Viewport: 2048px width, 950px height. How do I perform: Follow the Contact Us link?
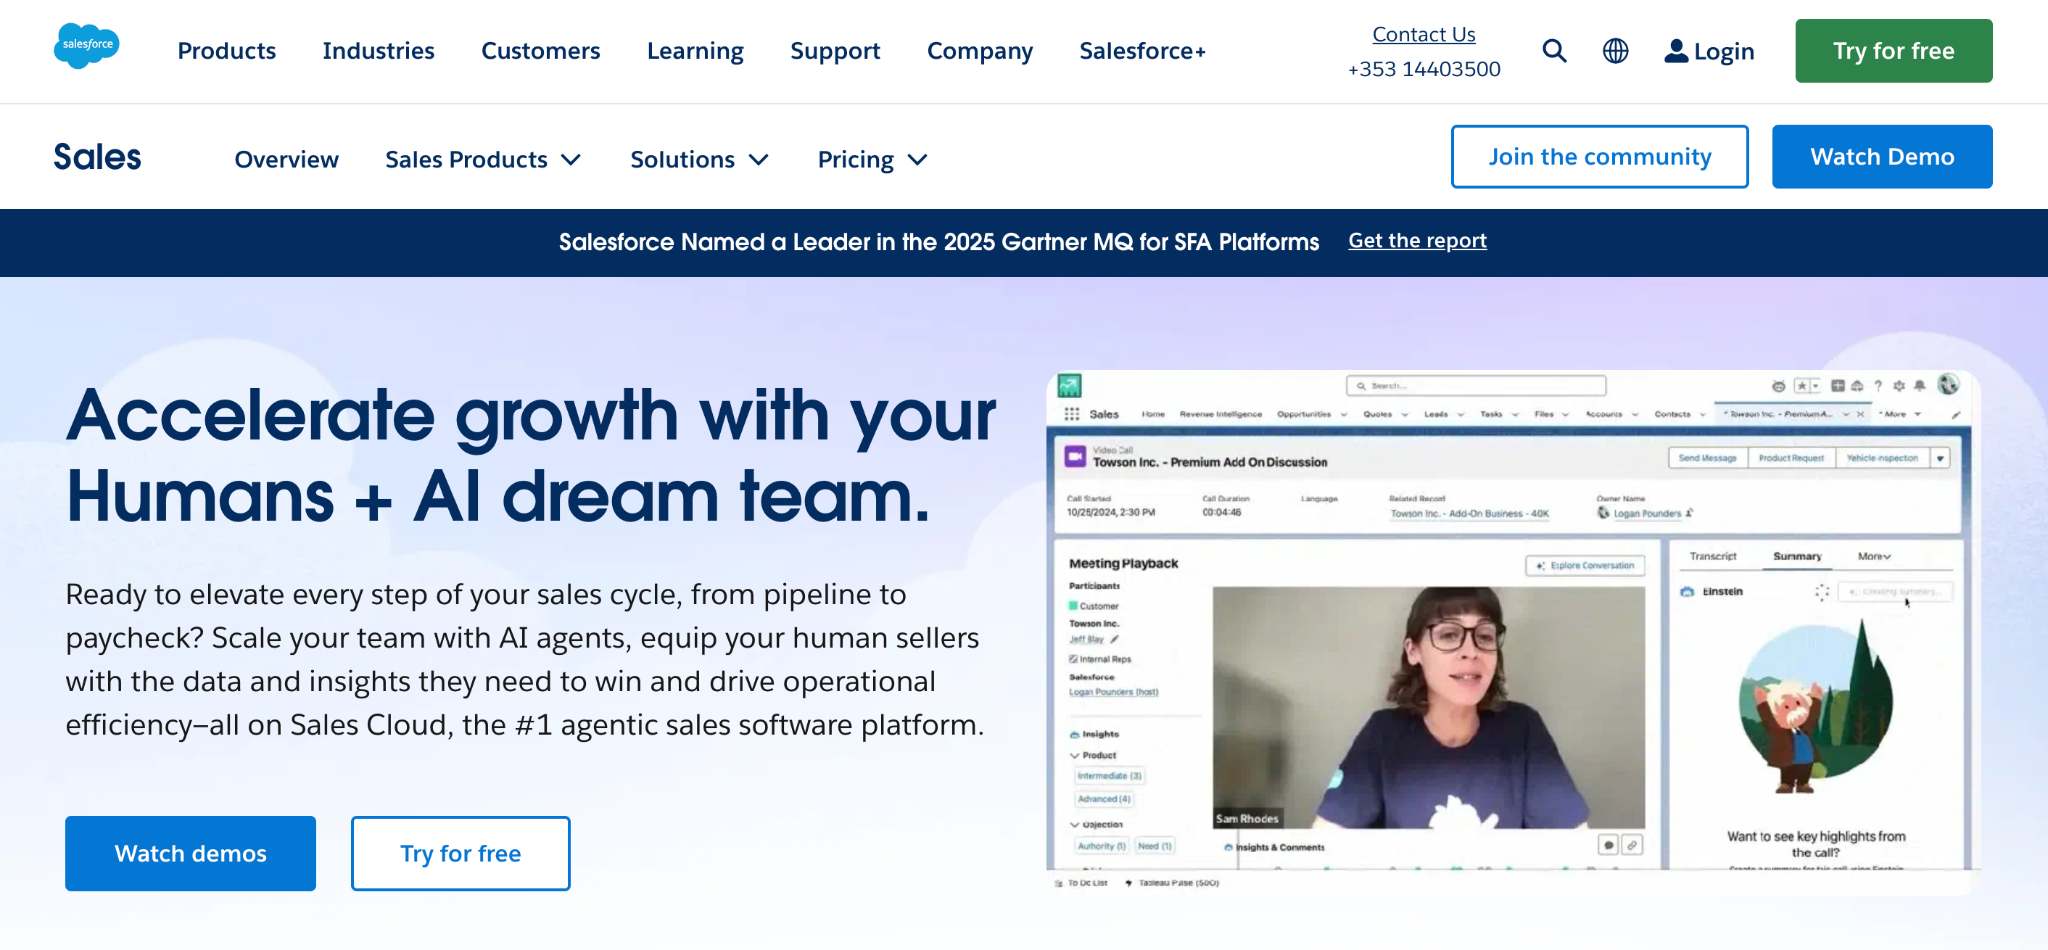coord(1424,34)
